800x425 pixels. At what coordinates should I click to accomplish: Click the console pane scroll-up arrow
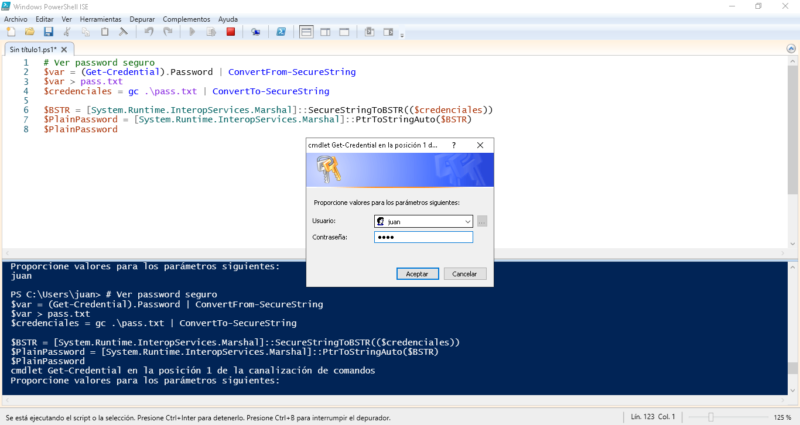click(x=792, y=267)
